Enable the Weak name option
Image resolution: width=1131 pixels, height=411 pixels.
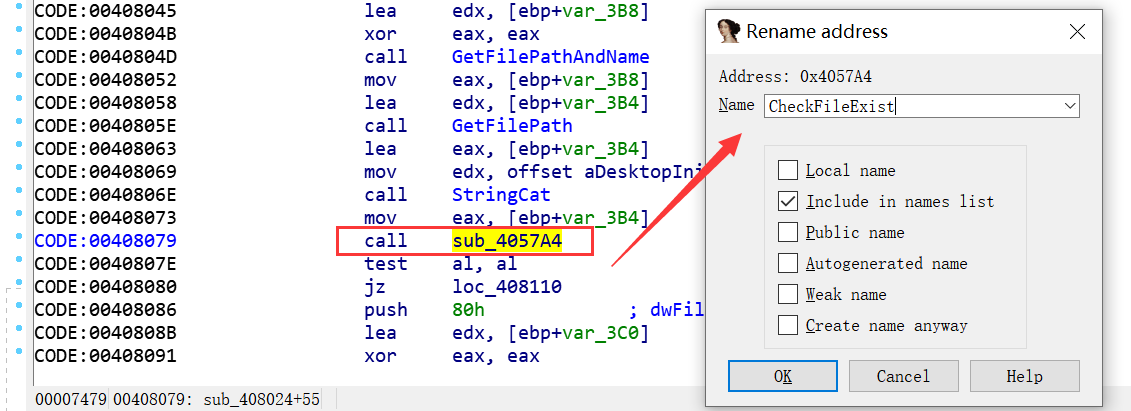coord(788,294)
